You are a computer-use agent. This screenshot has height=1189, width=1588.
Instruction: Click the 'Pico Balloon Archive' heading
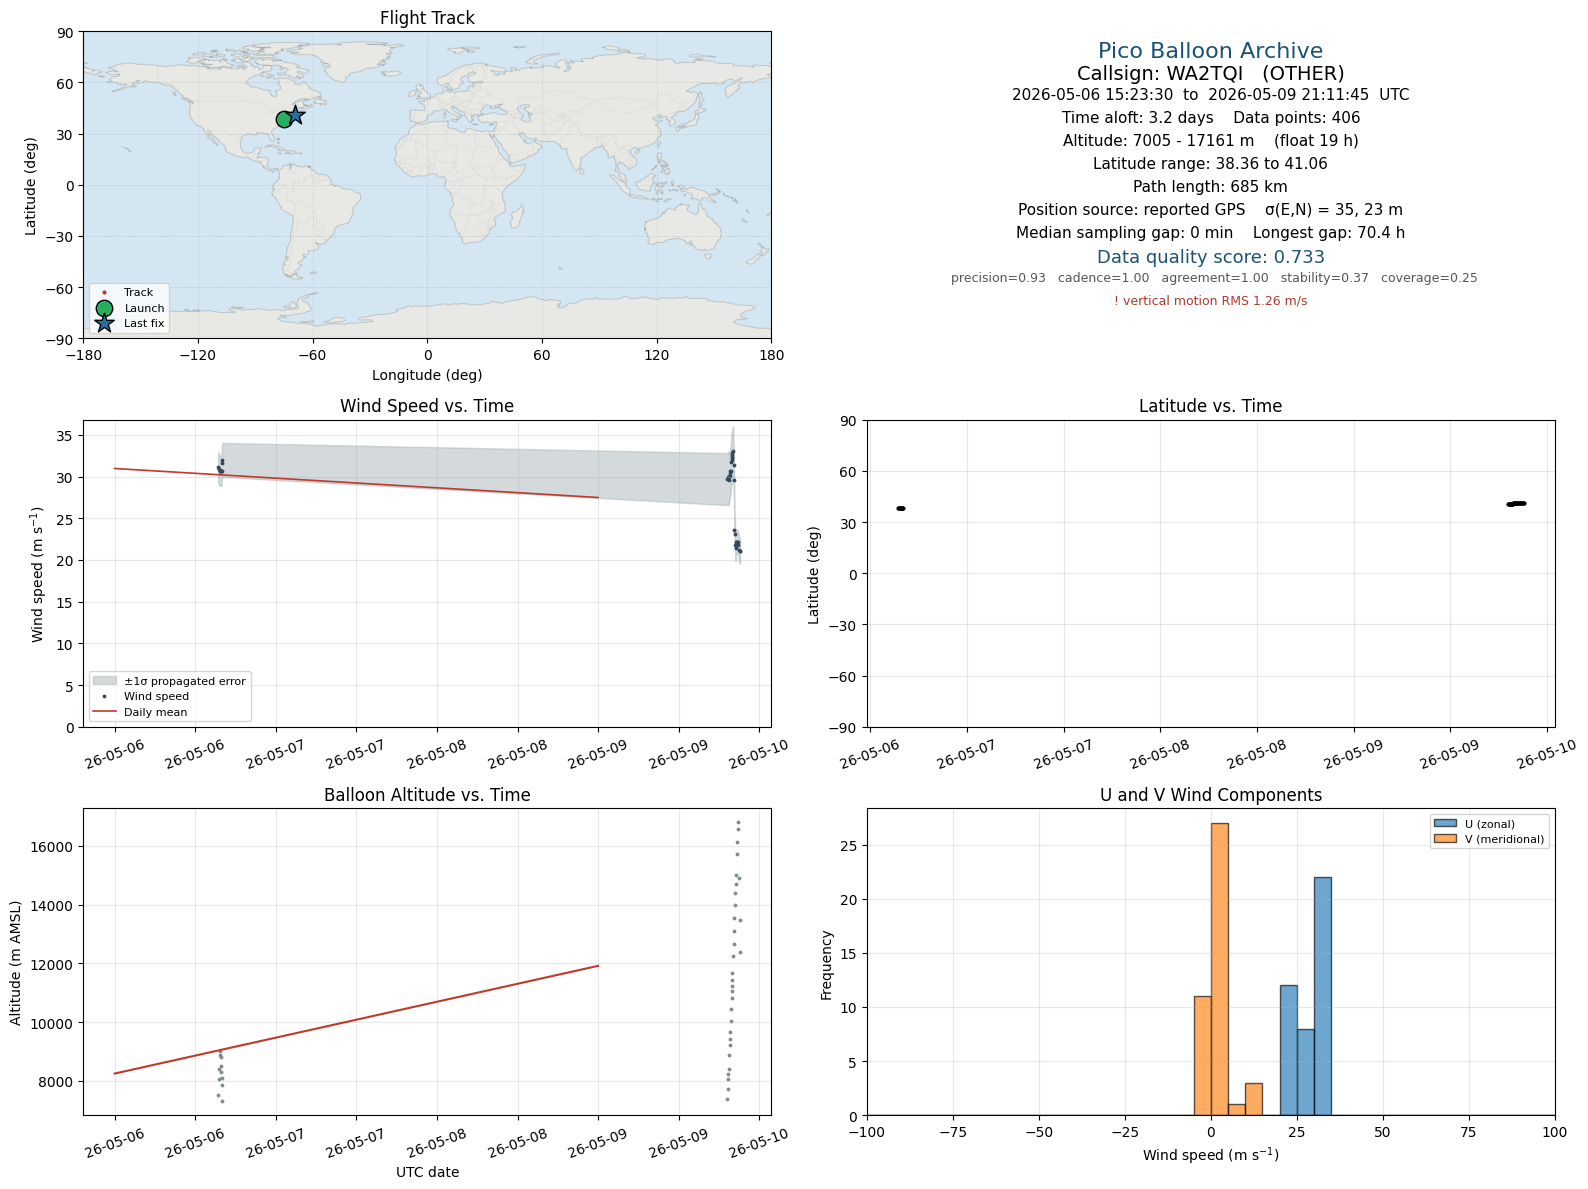[1210, 51]
